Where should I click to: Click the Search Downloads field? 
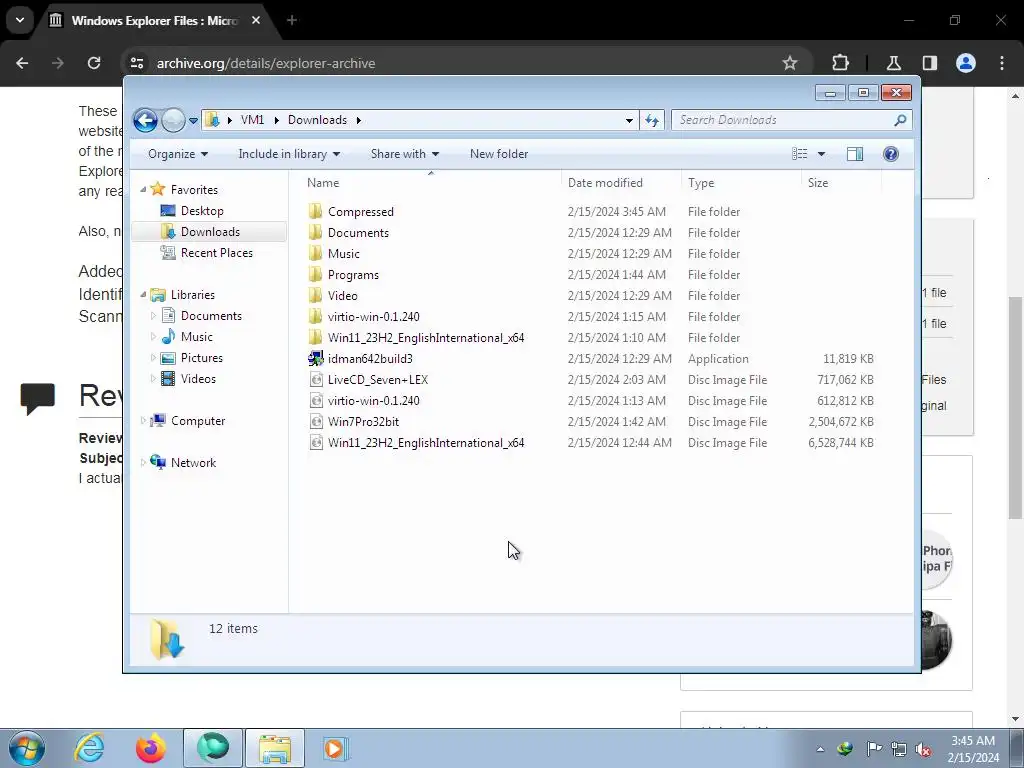click(x=791, y=120)
